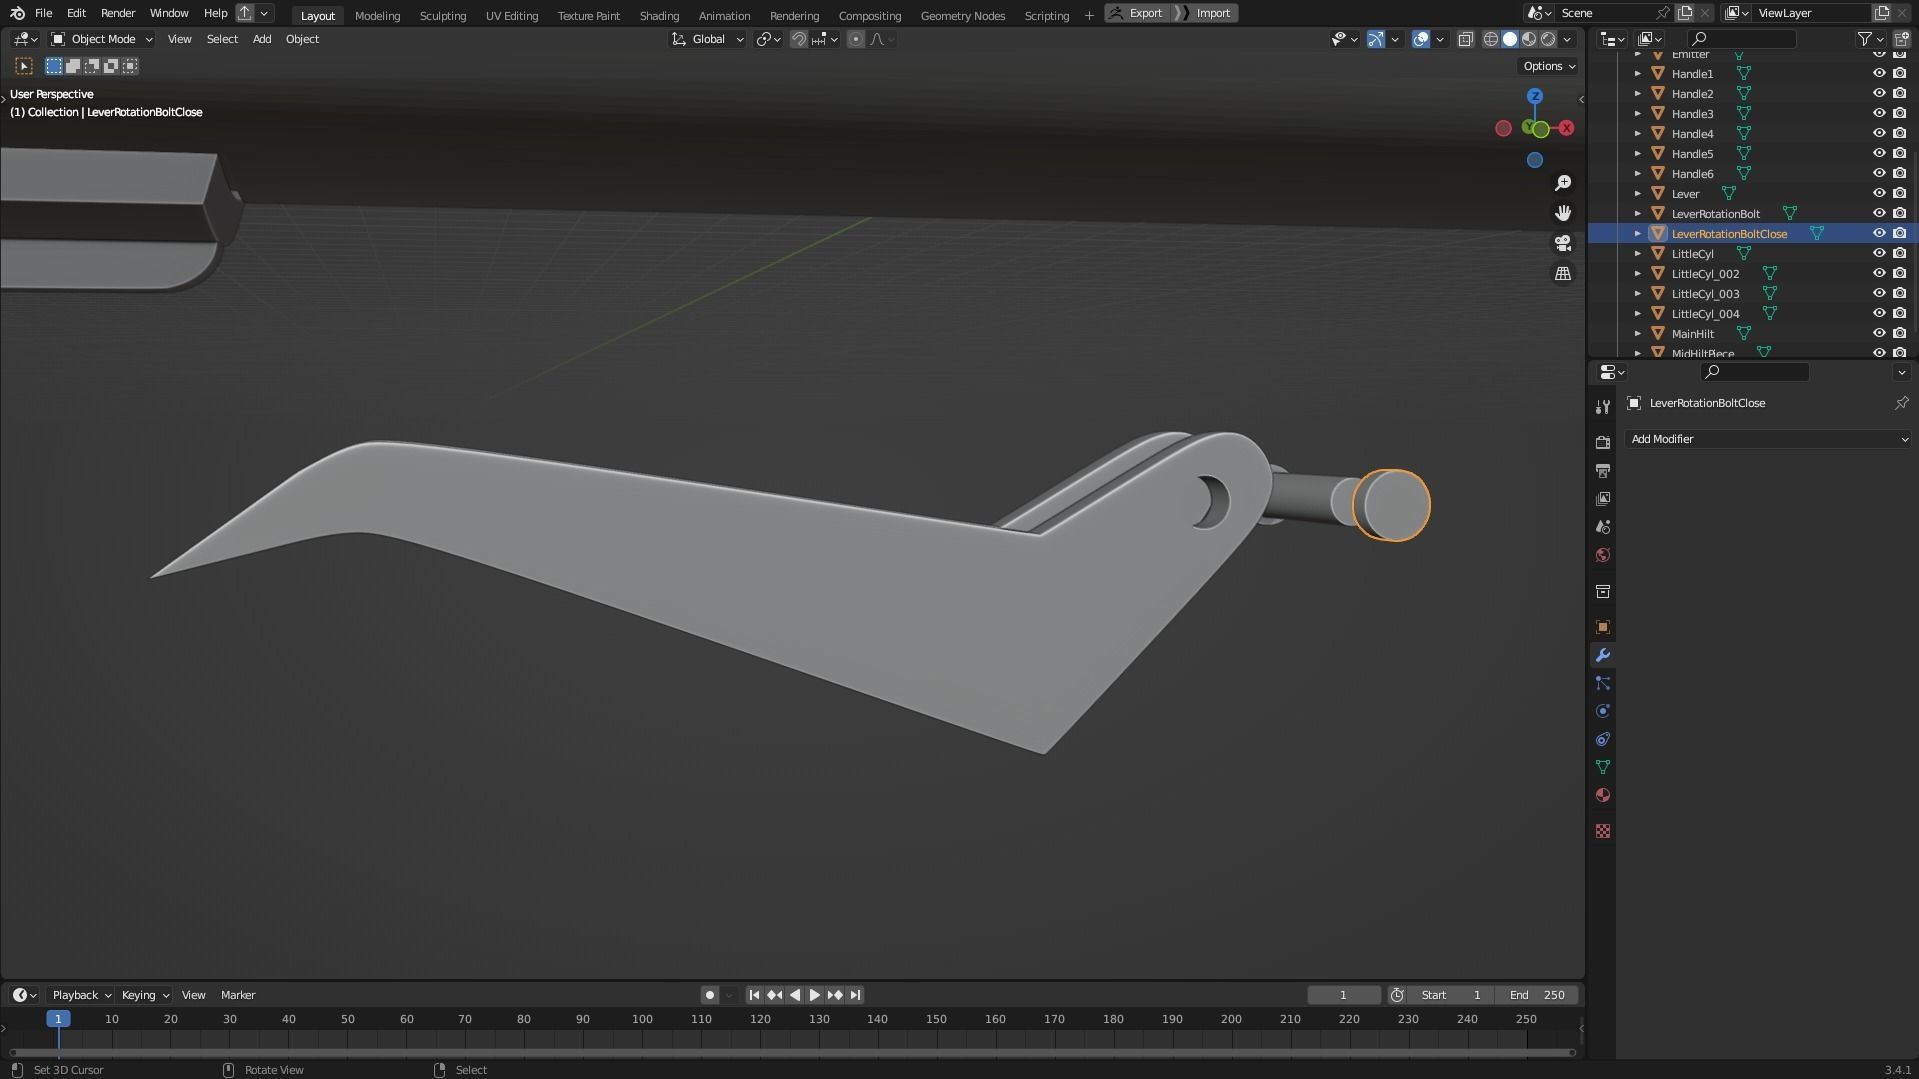Open the File menu

pos(43,13)
